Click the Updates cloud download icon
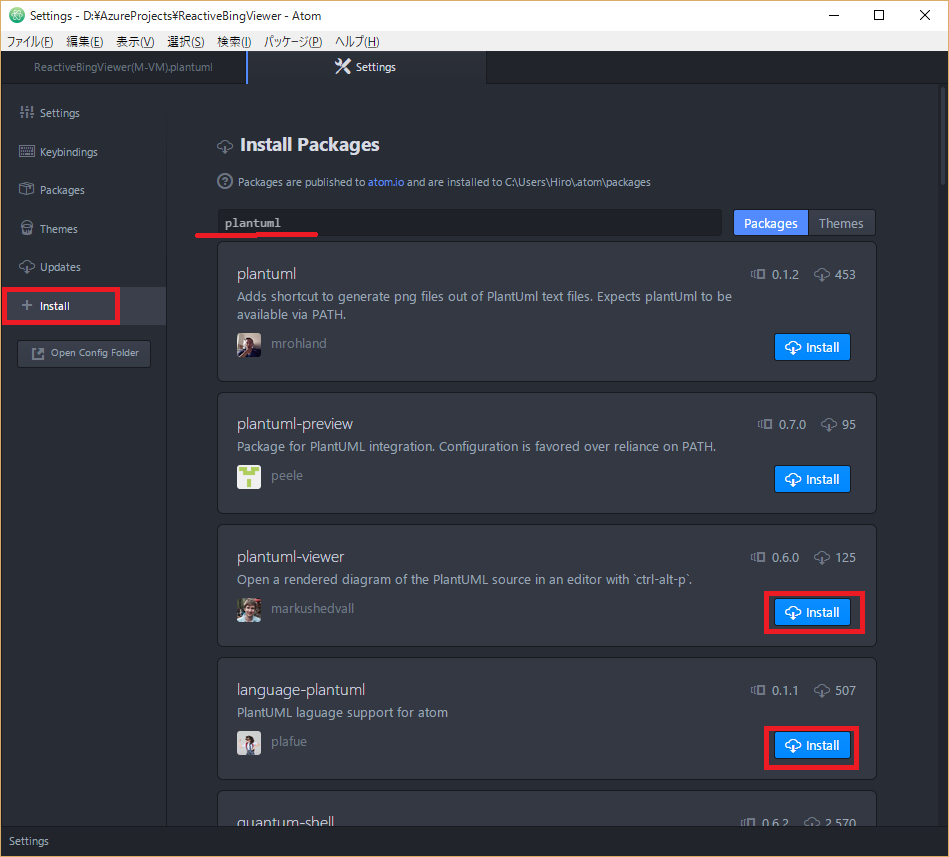 tap(27, 266)
